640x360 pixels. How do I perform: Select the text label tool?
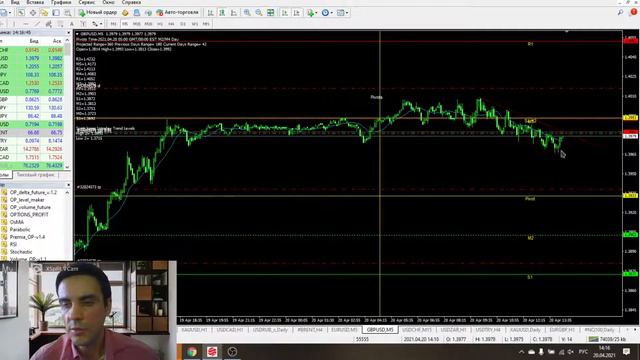click(83, 24)
